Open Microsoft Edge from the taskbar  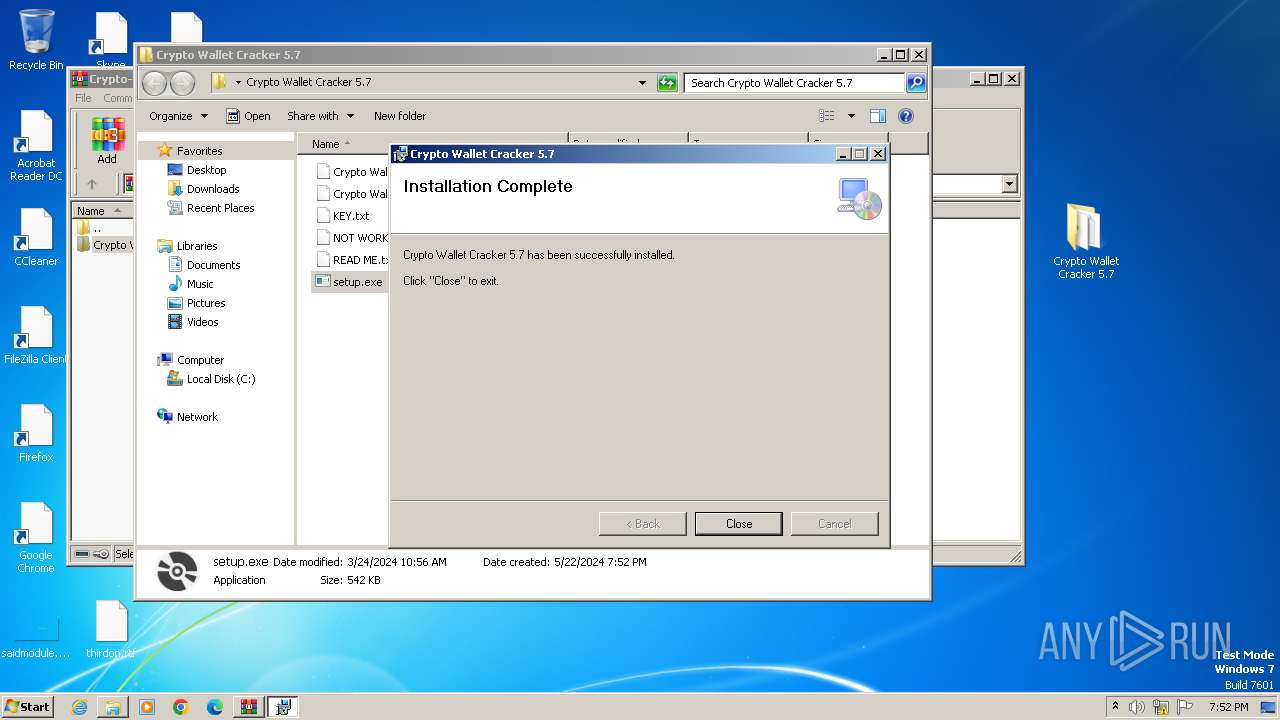click(x=215, y=707)
